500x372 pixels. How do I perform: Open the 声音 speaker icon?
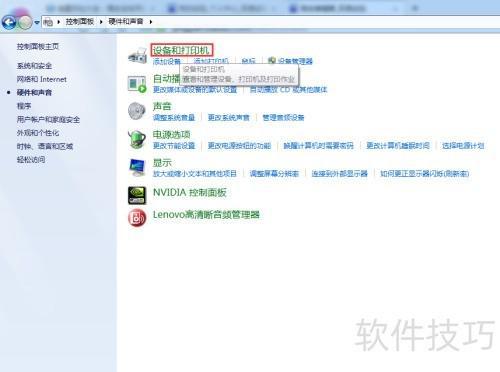pos(137,111)
